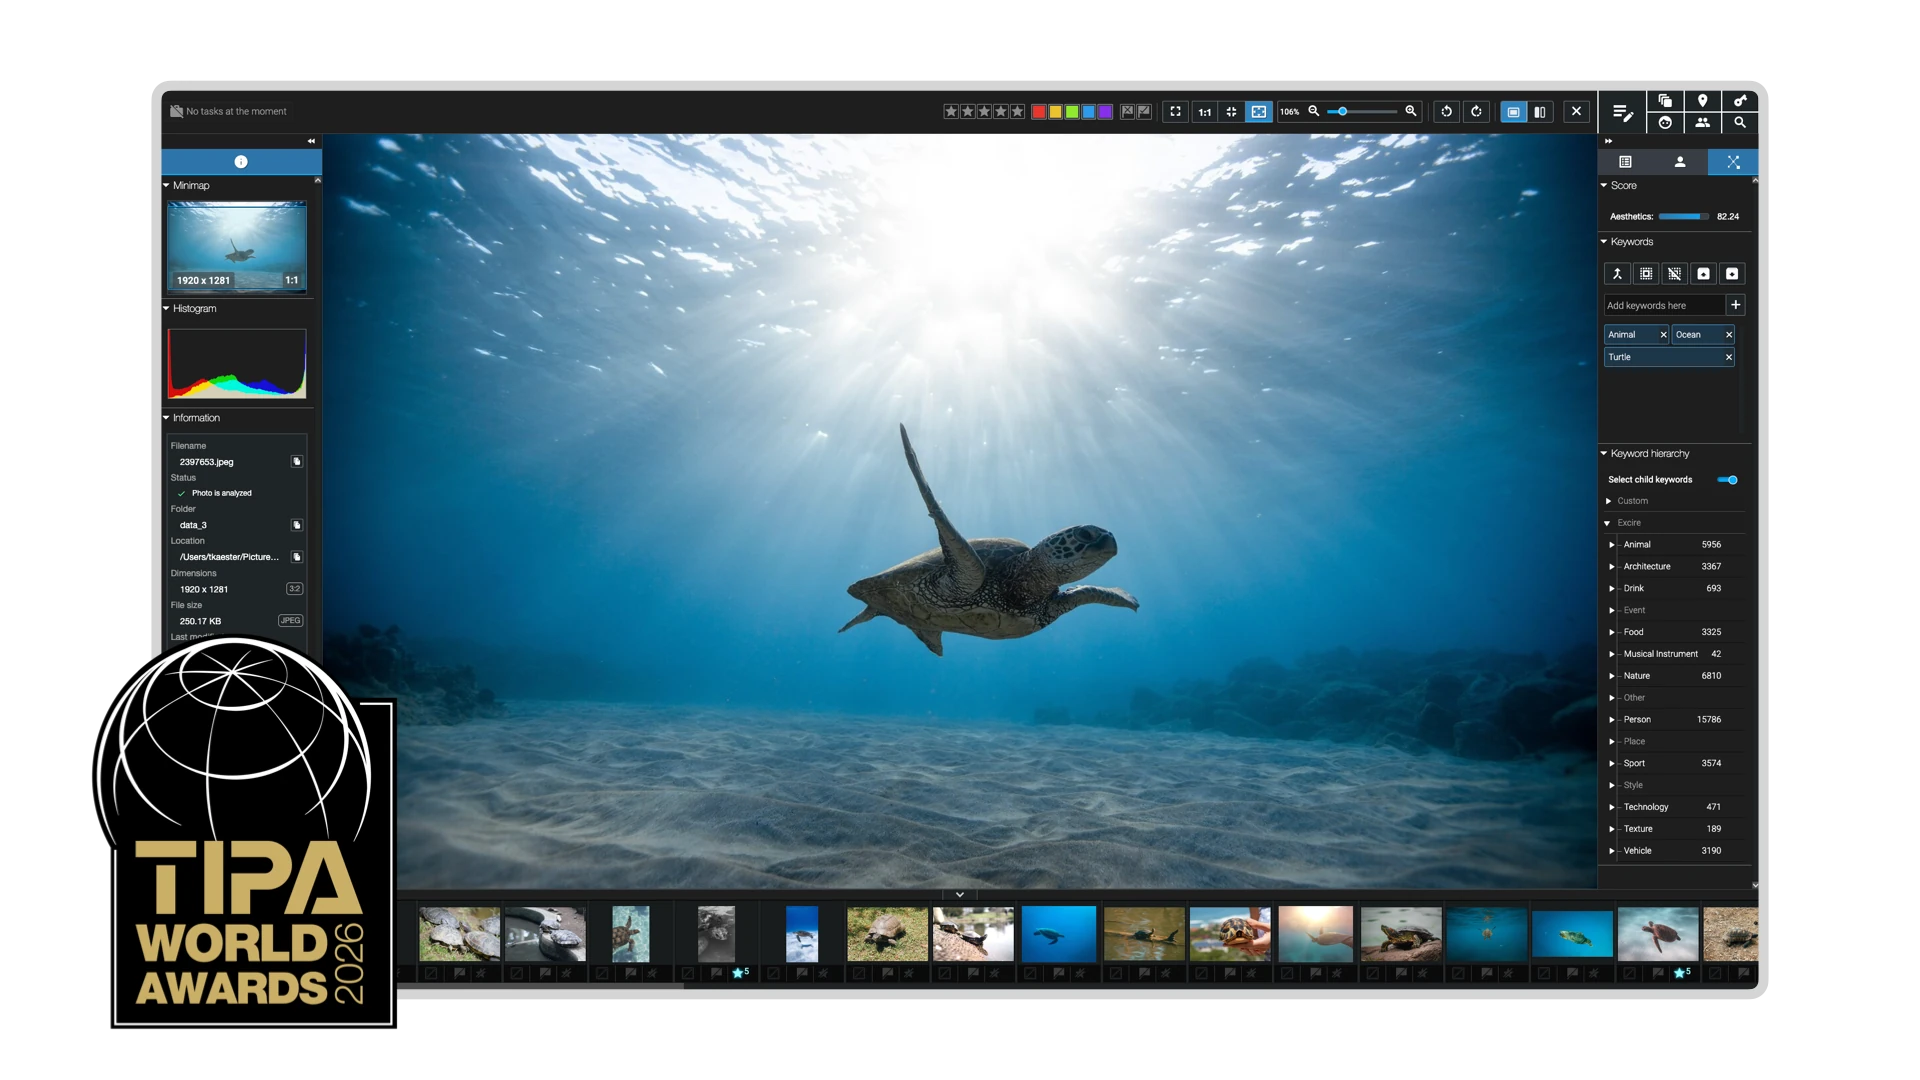Apply the red color label
Image resolution: width=1920 pixels, height=1080 pixels.
click(1039, 112)
